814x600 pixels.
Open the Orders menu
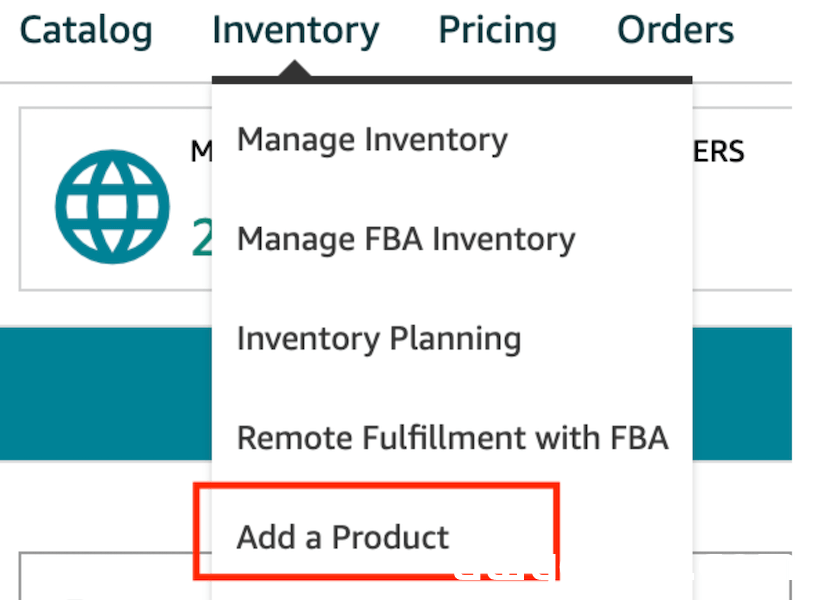tap(675, 30)
